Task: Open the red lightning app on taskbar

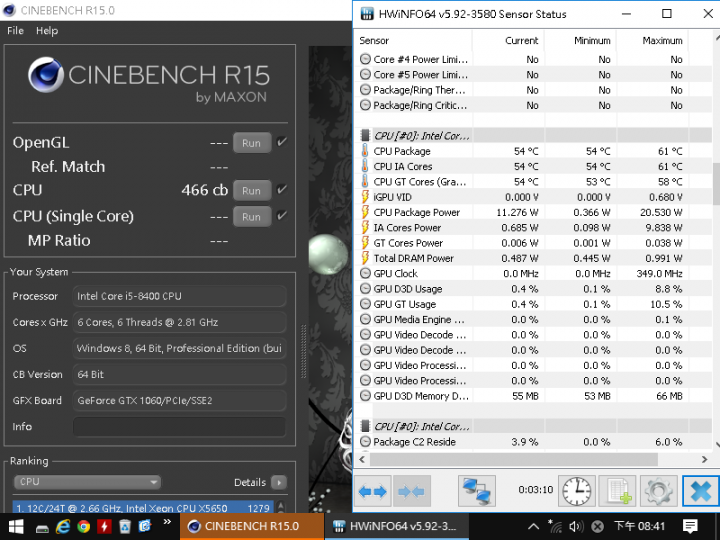Action: click(x=104, y=526)
